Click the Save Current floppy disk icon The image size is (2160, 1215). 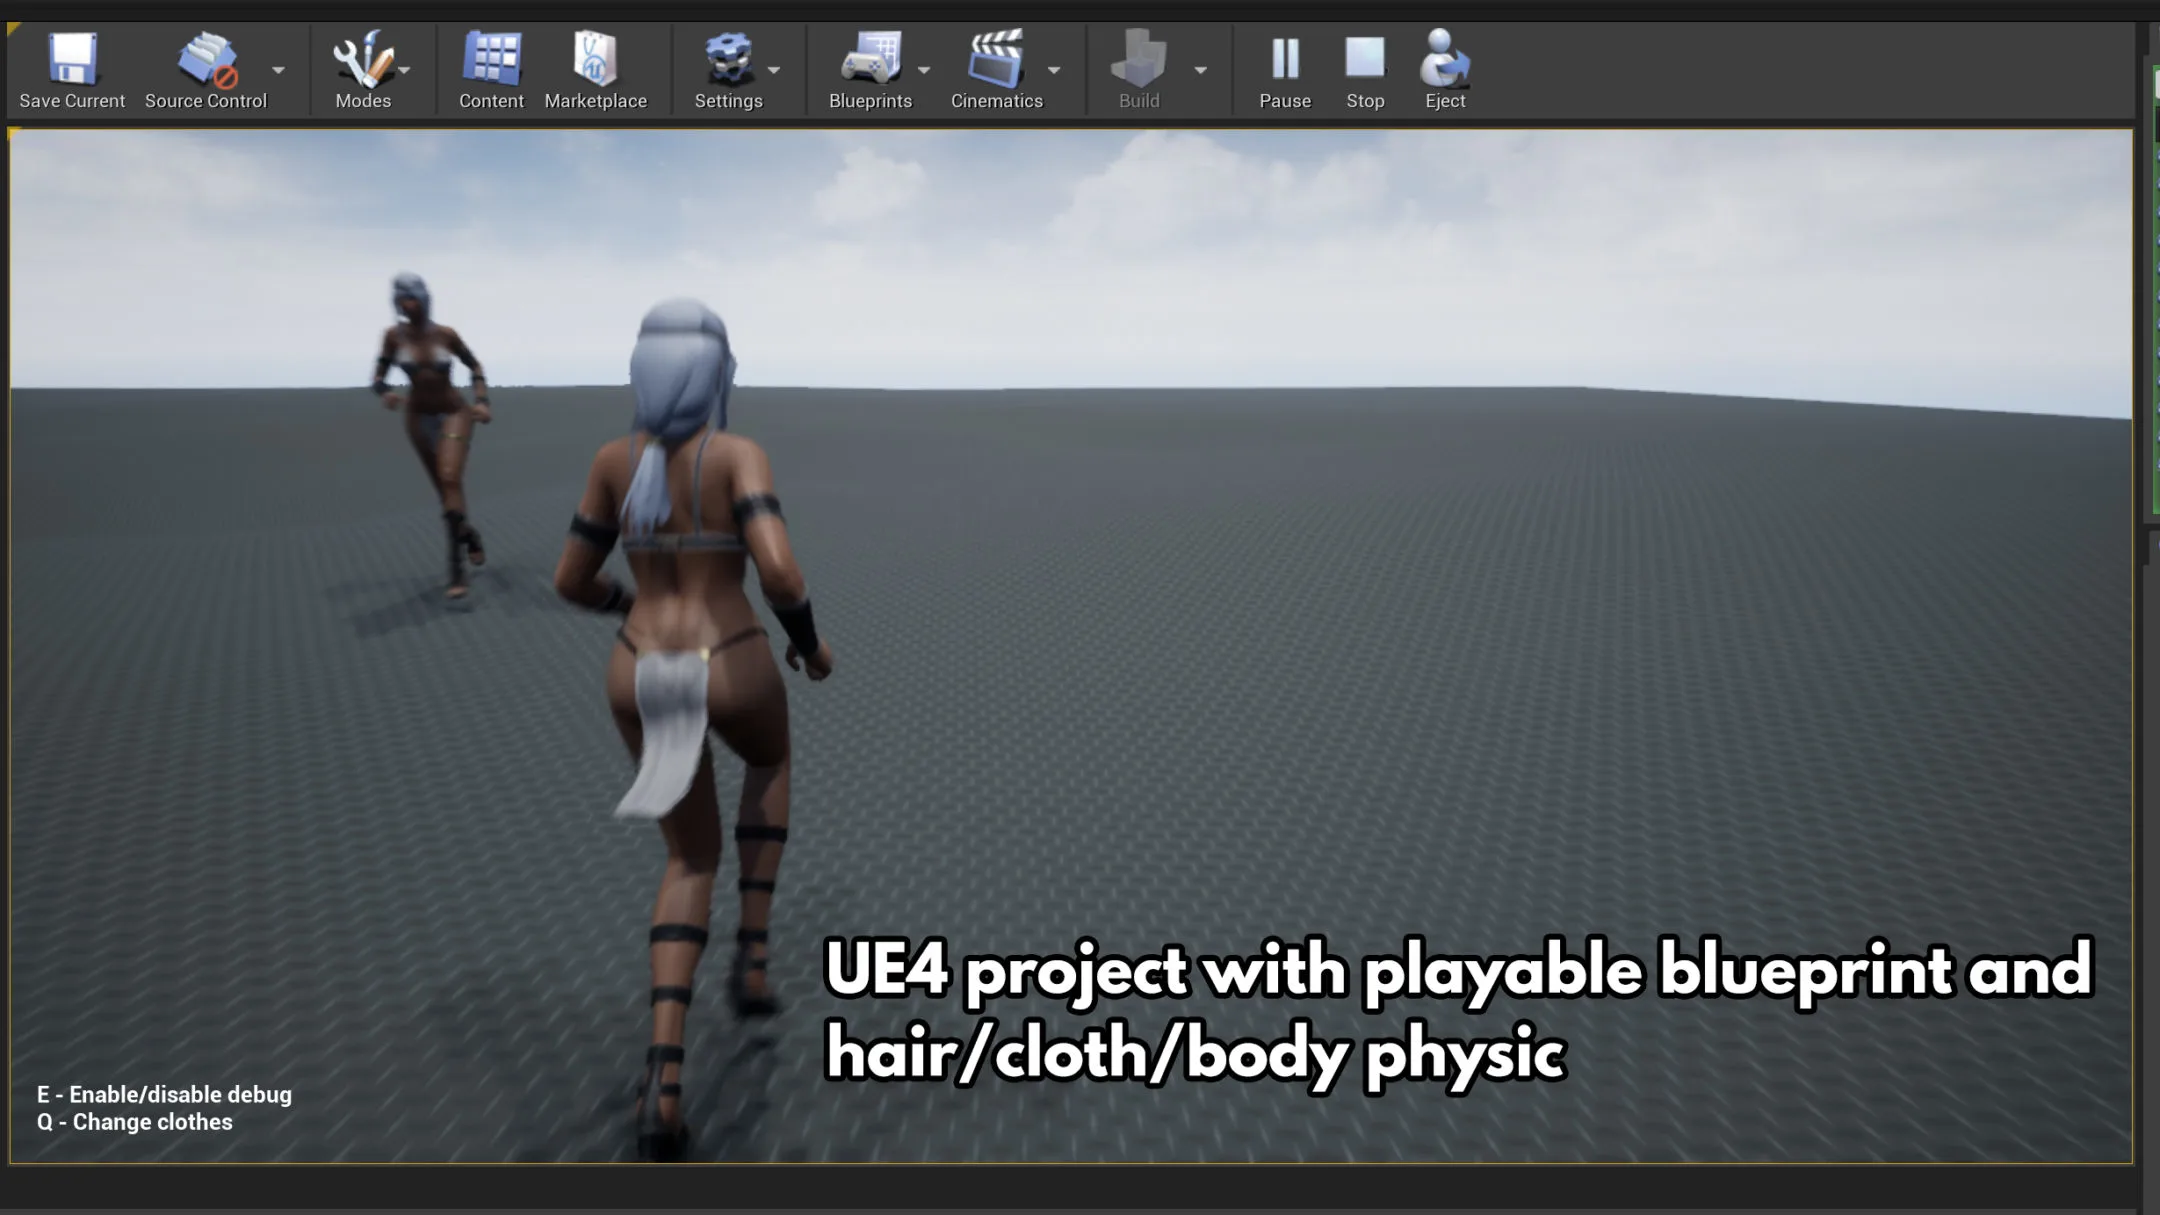point(72,60)
